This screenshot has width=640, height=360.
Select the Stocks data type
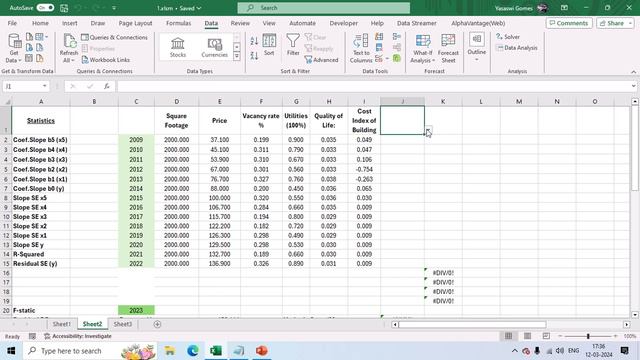click(178, 47)
